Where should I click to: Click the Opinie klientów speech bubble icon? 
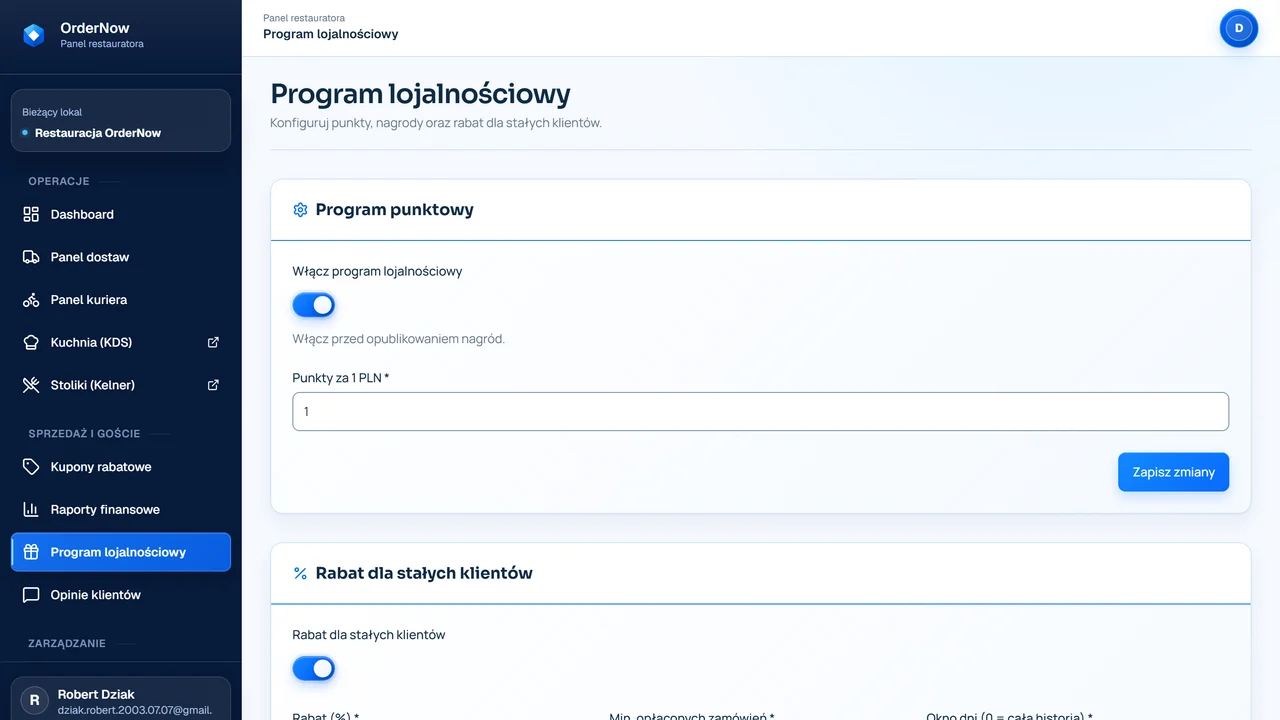(x=31, y=595)
